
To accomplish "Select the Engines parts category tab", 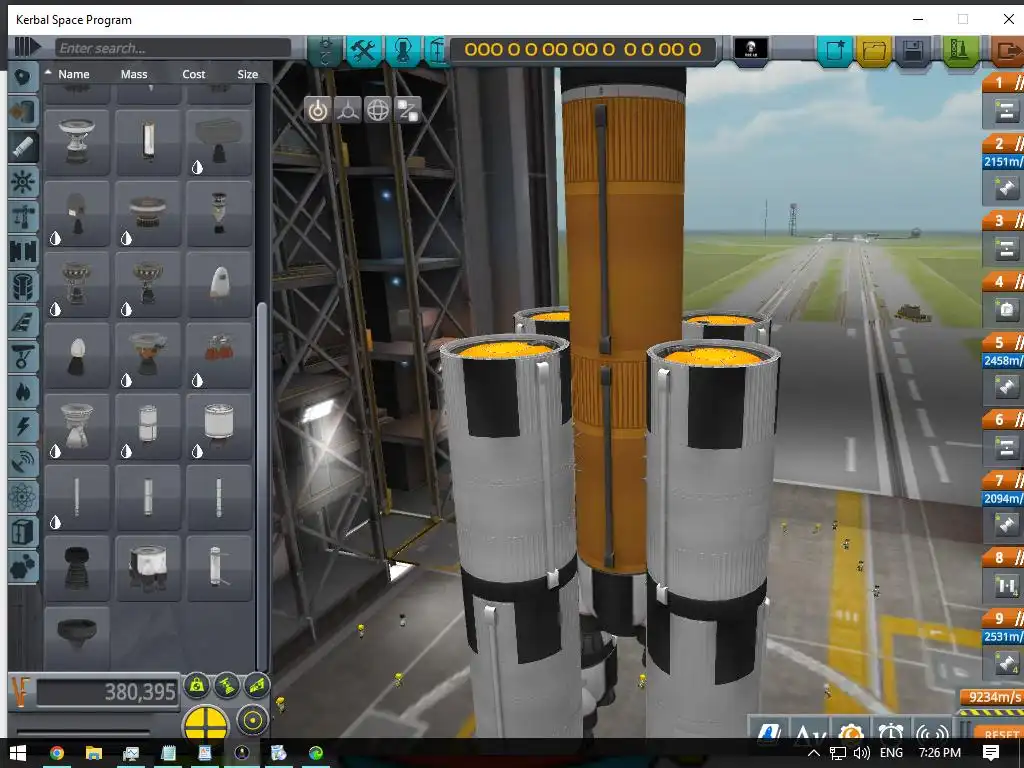I will pyautogui.click(x=24, y=147).
